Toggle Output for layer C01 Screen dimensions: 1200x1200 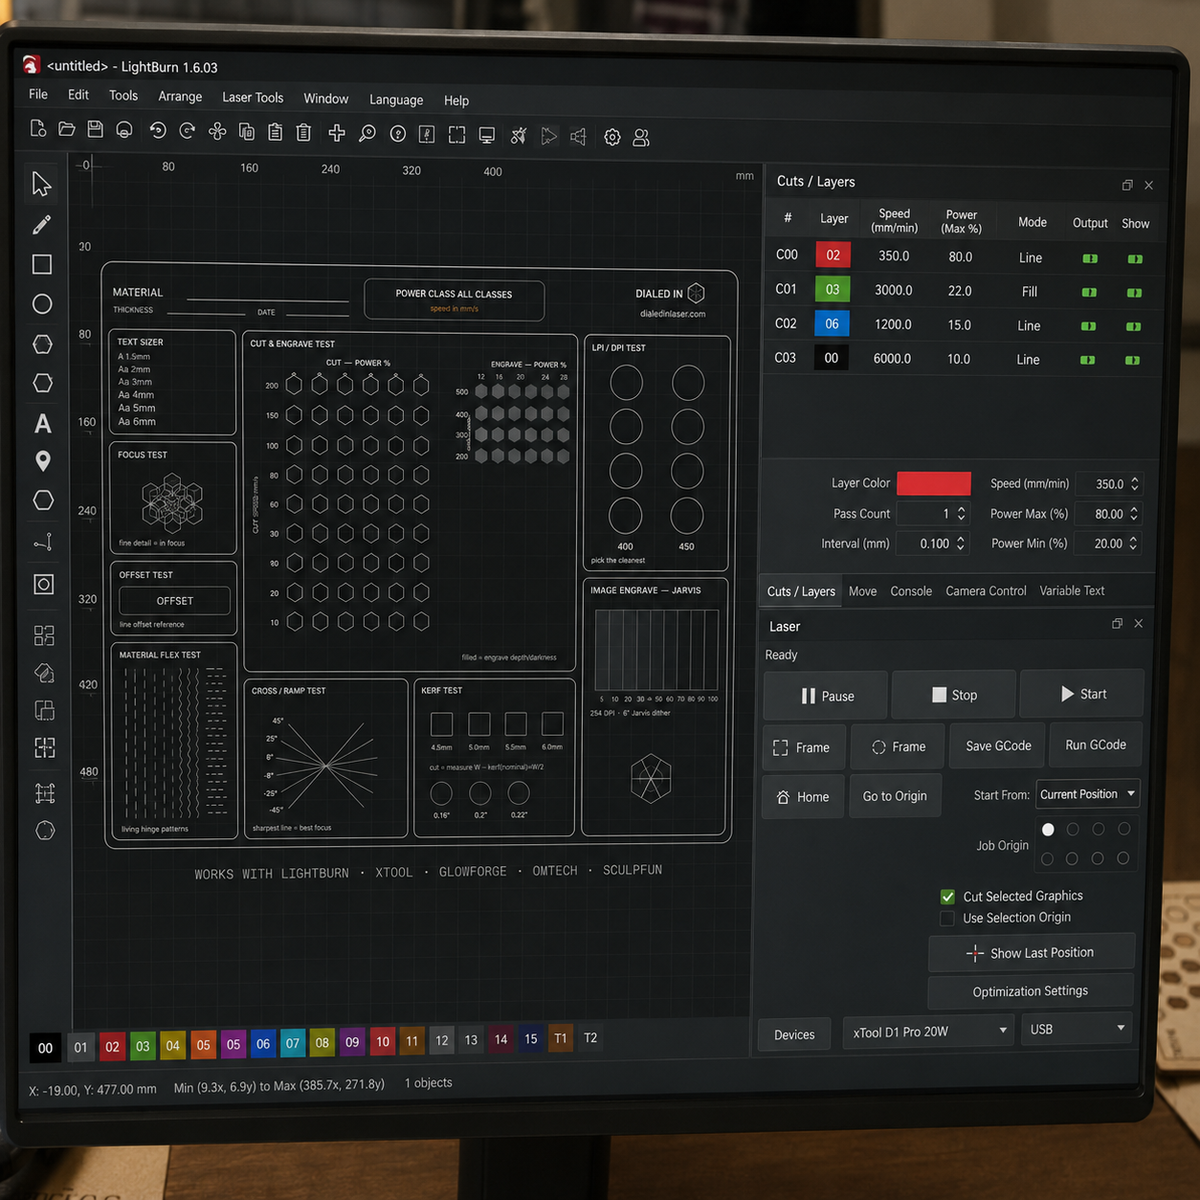tap(1089, 292)
